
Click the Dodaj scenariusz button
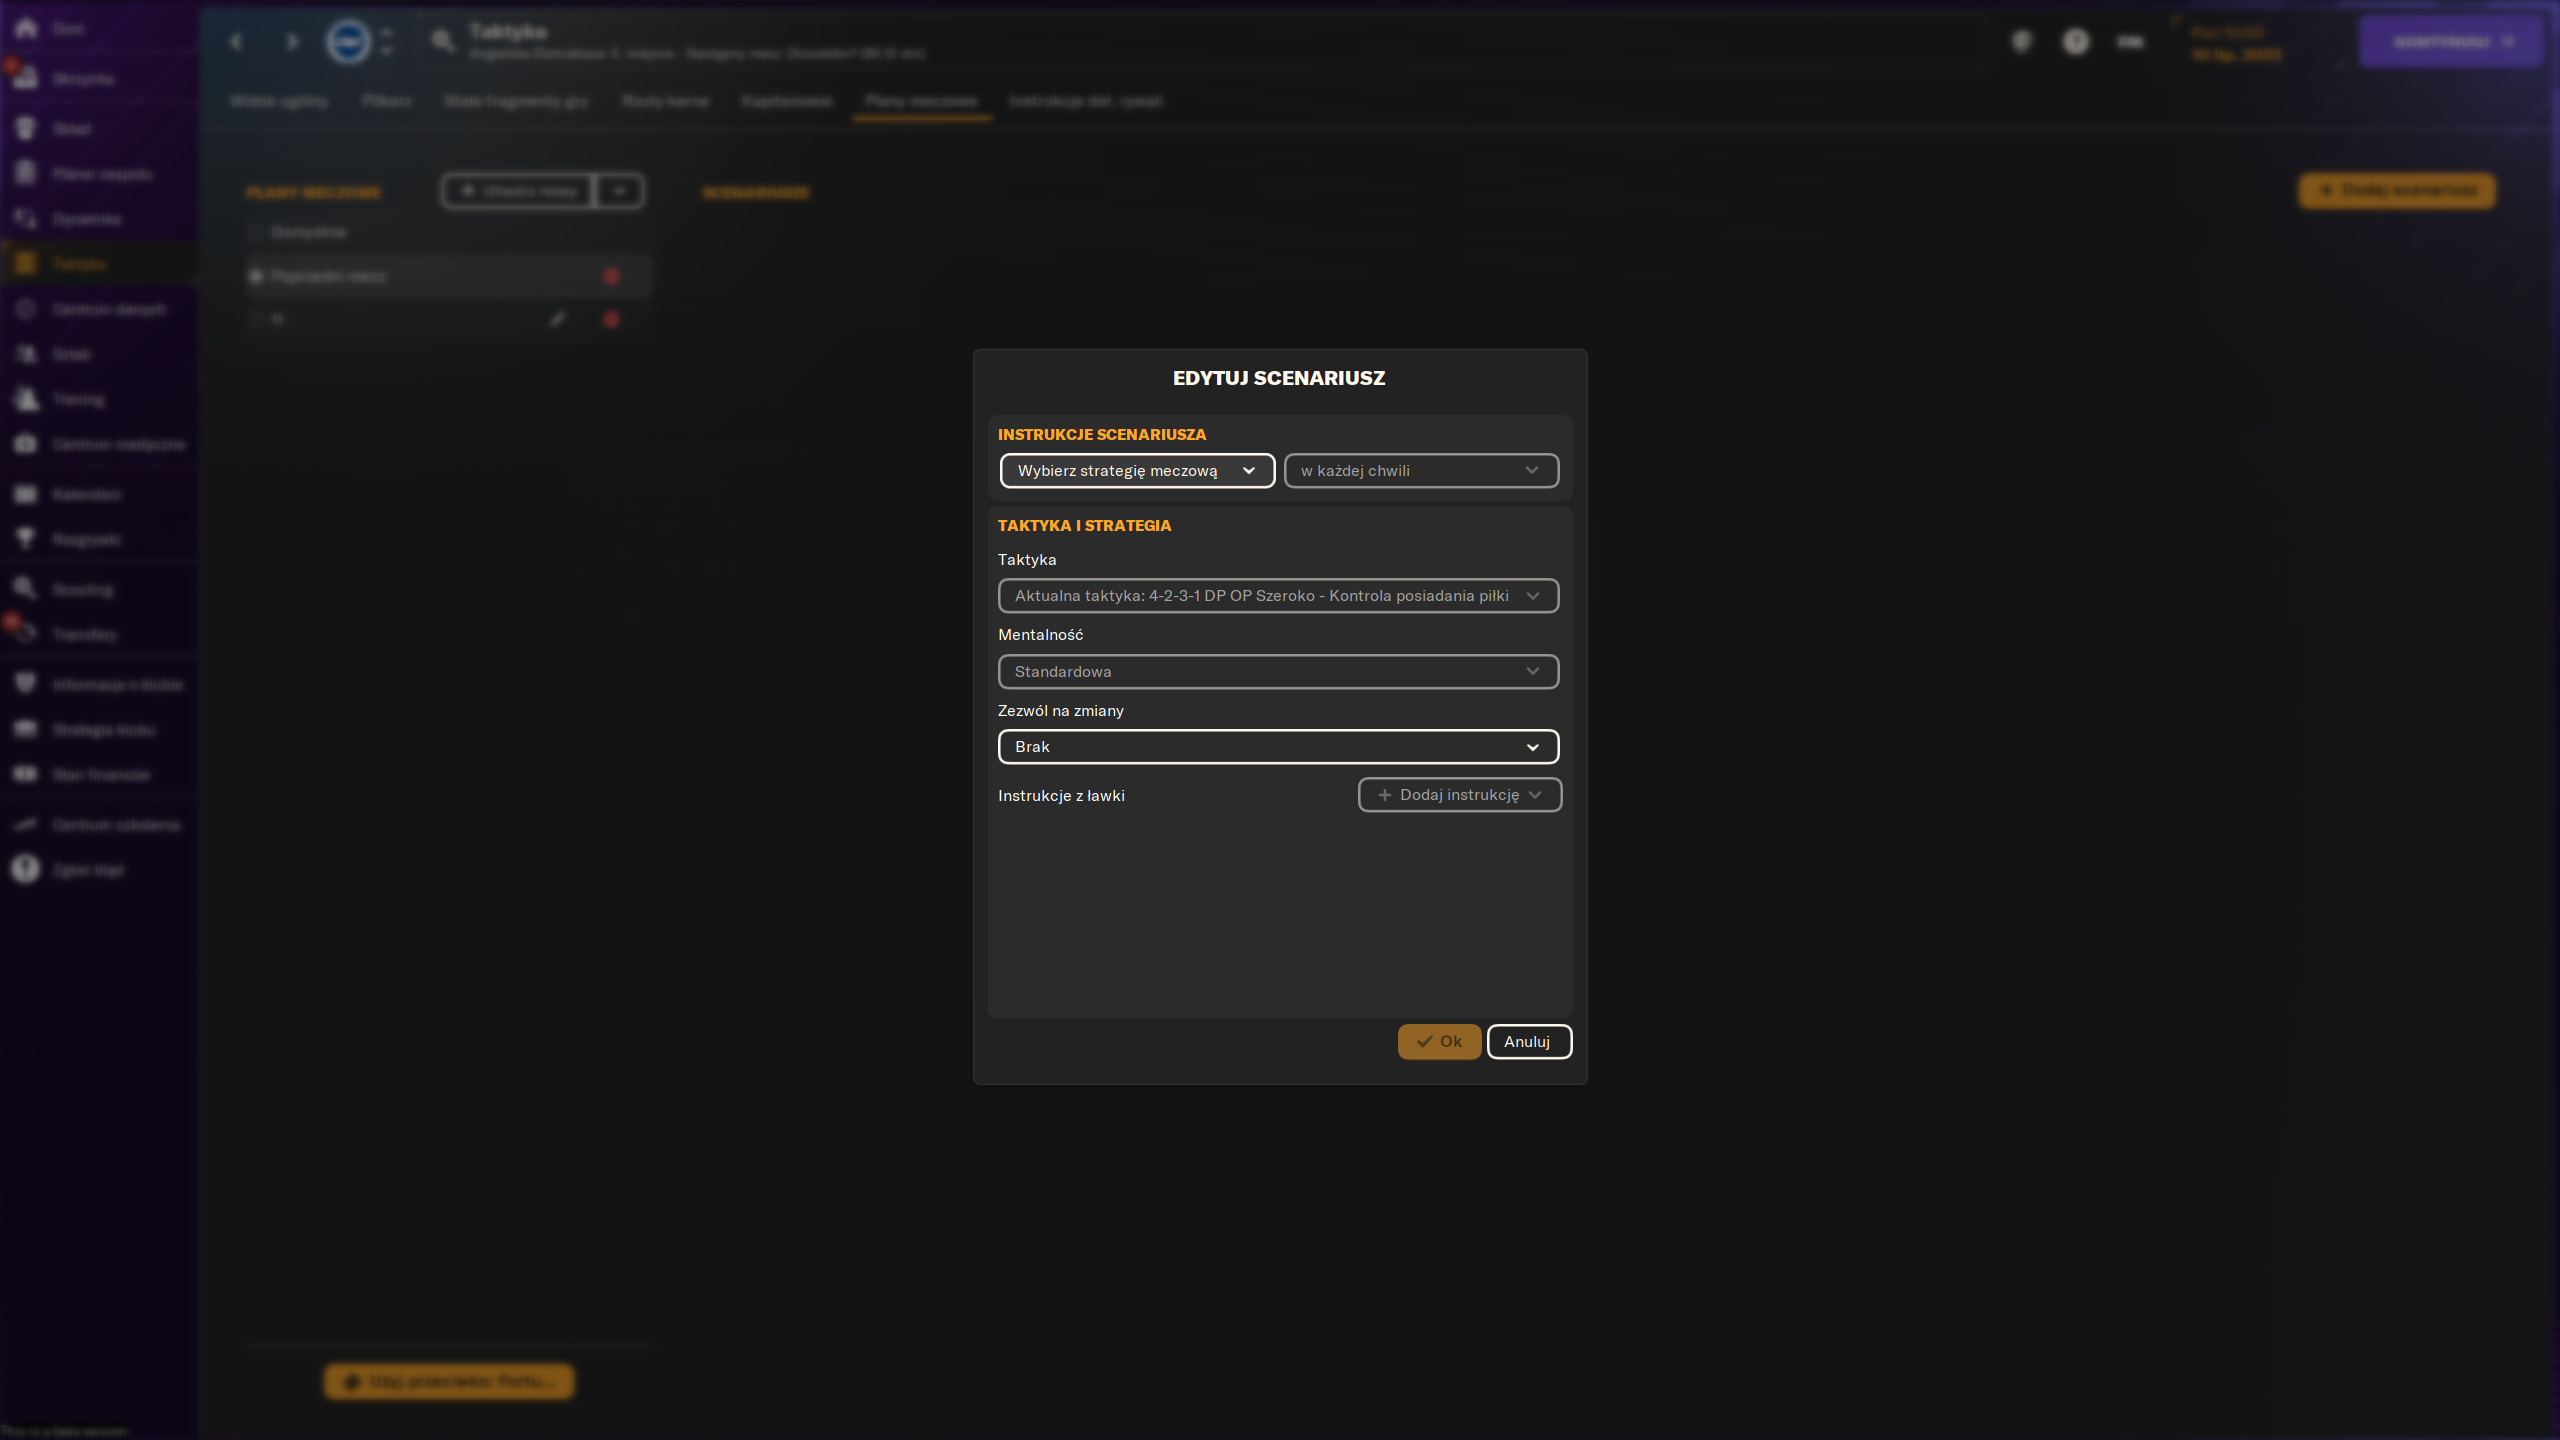tap(2397, 190)
